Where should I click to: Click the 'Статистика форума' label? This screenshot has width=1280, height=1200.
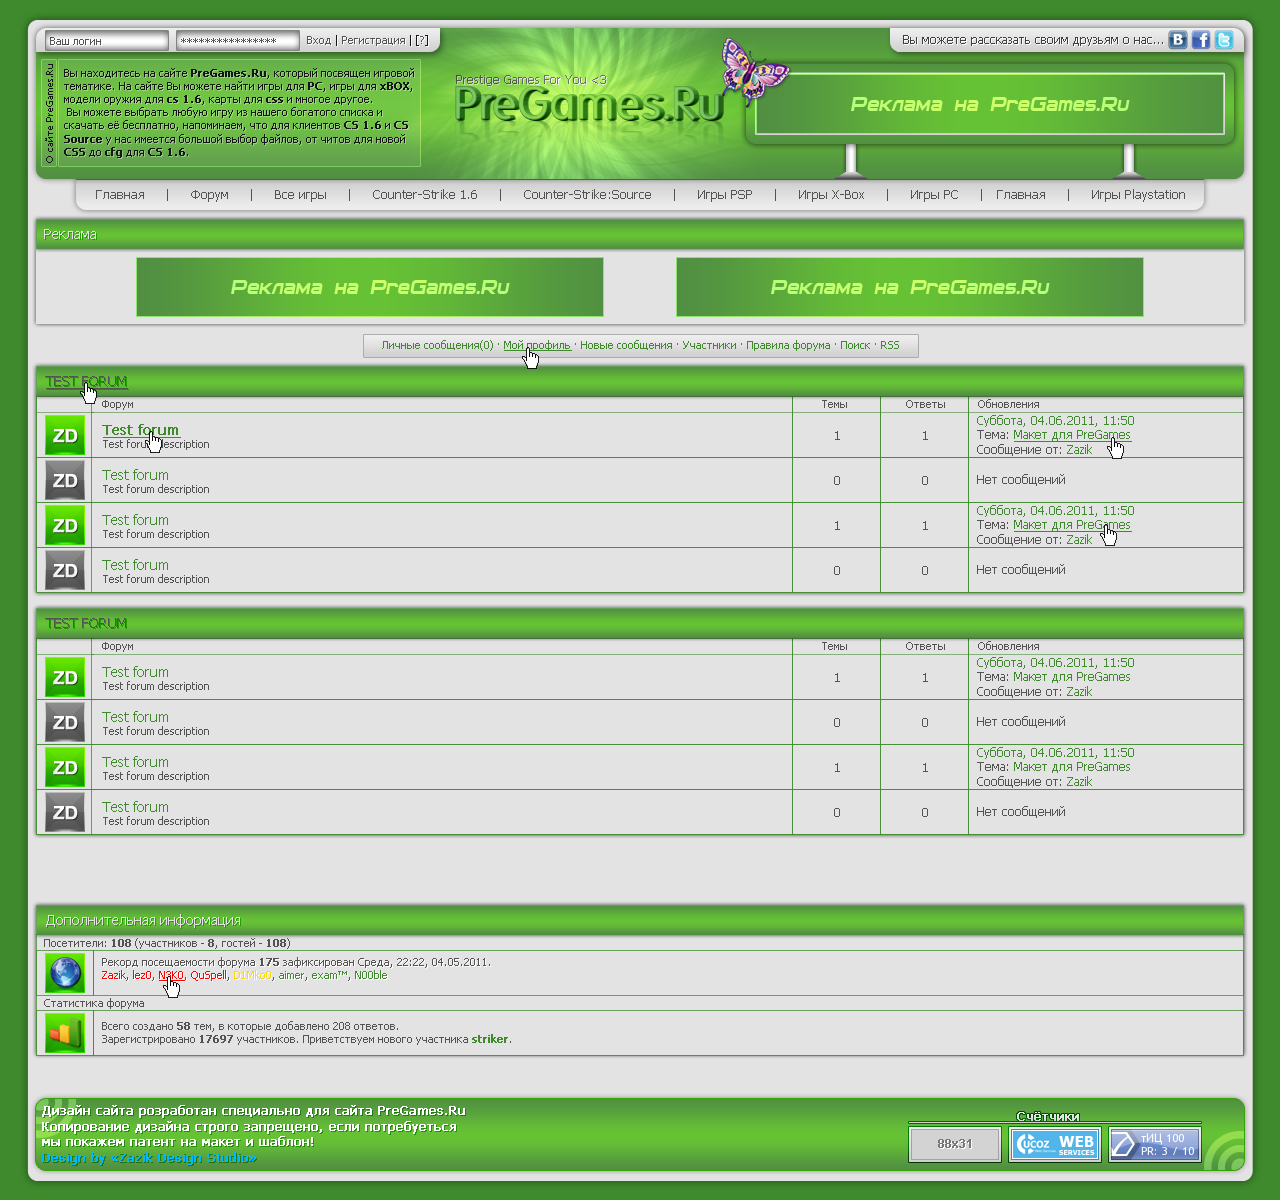94,1003
